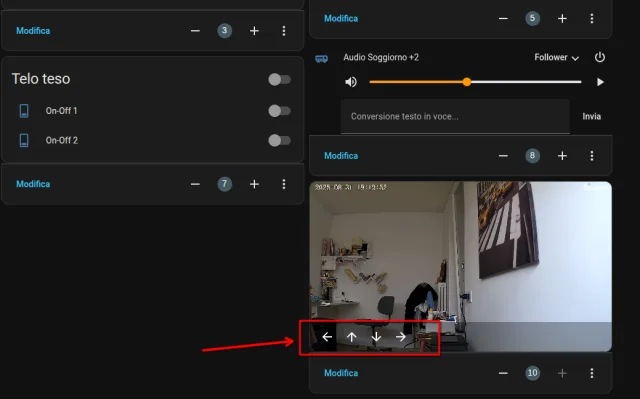This screenshot has width=640, height=399.
Task: Play media on Audio Soggiorno
Action: [600, 82]
